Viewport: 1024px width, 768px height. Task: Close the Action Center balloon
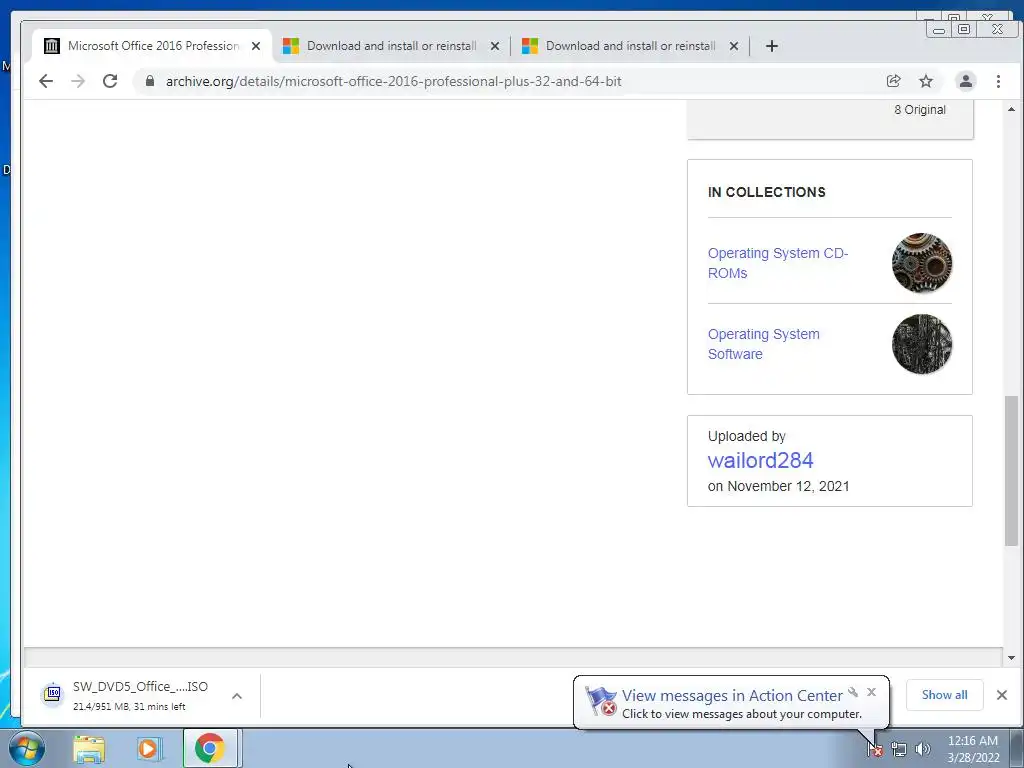pos(871,692)
